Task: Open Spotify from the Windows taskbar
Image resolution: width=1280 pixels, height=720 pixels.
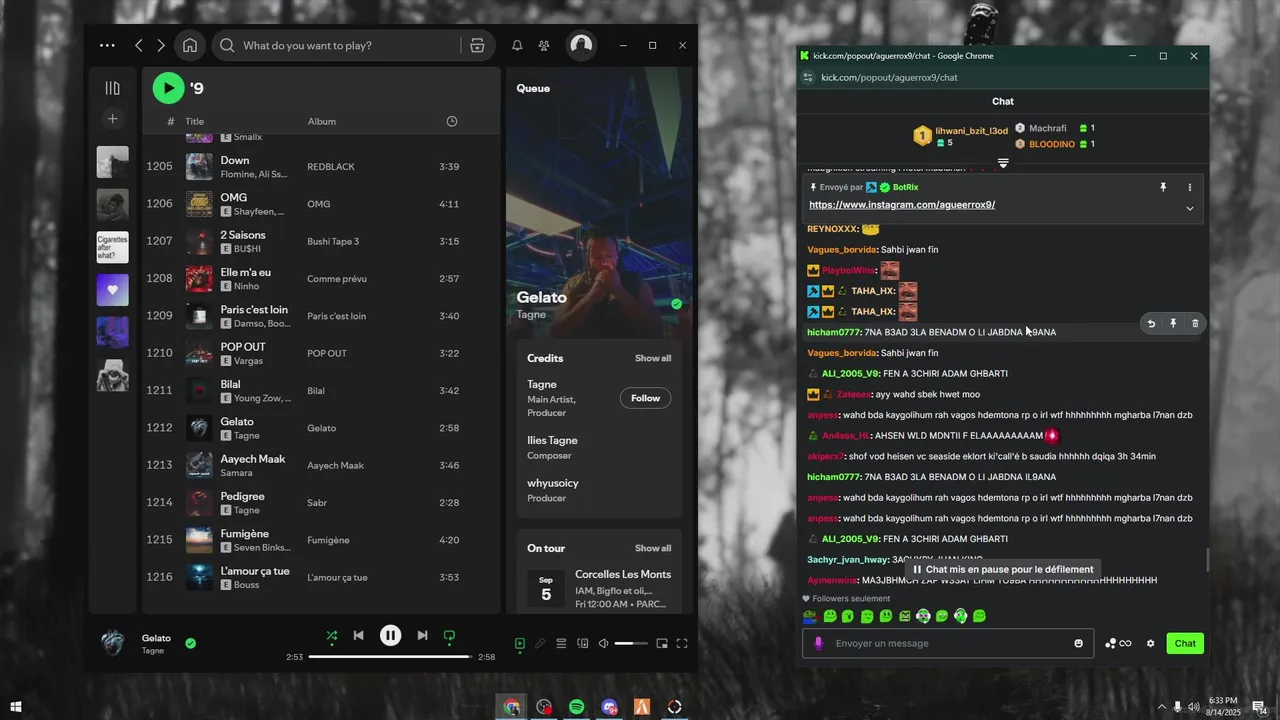Action: pos(577,707)
